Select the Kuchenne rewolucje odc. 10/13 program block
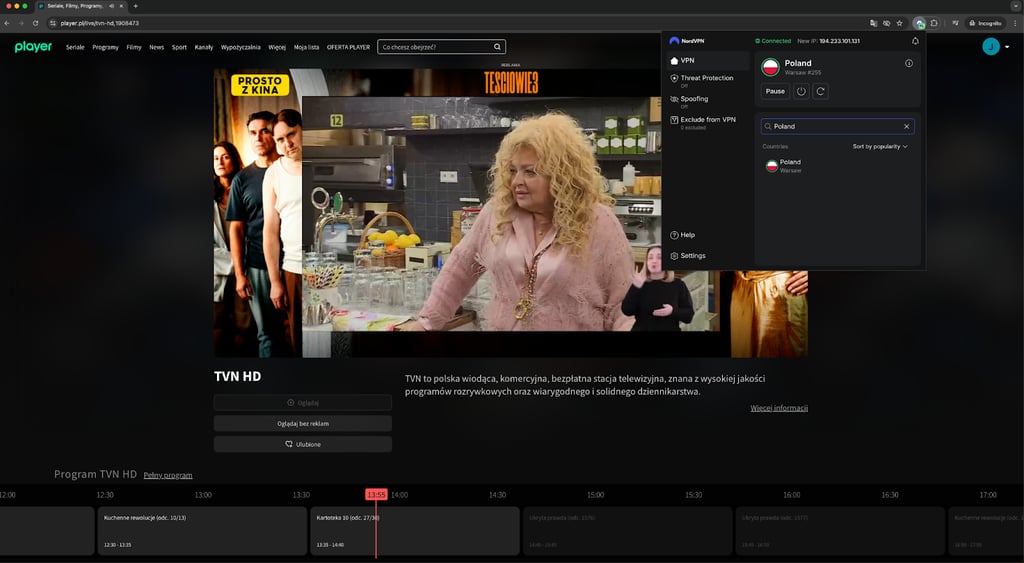 202,531
